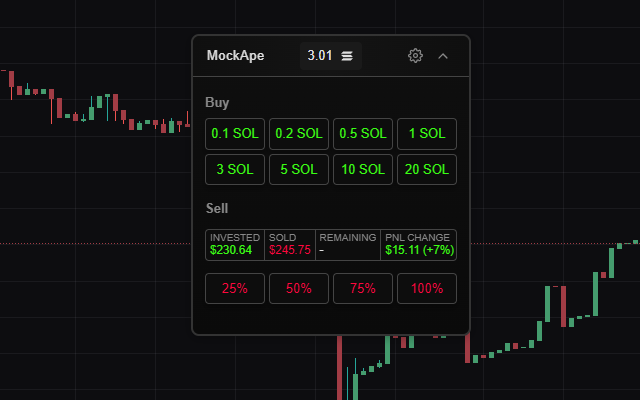
Task: Buy 10 SOL
Action: (x=362, y=169)
